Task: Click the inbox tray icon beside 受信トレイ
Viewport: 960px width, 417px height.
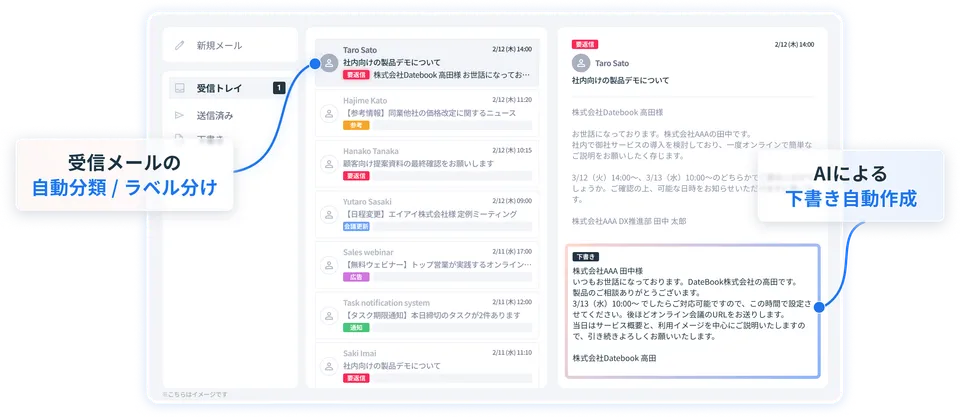Action: coord(179,88)
